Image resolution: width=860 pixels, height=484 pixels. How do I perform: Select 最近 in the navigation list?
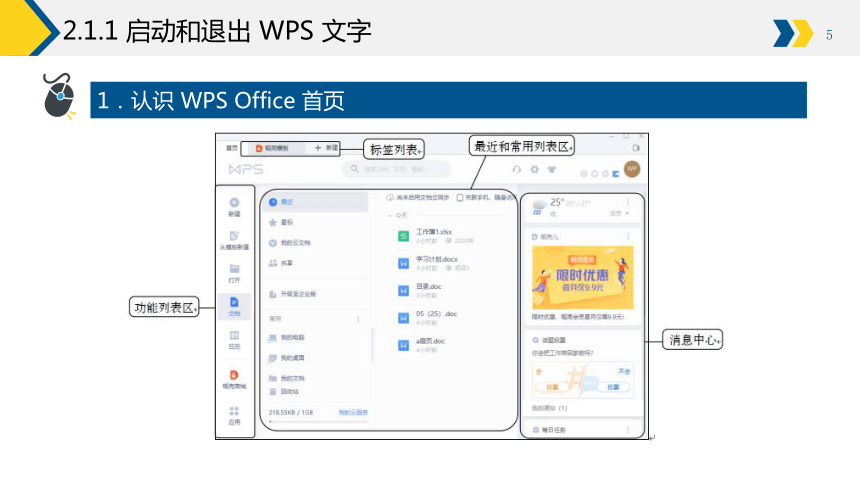click(316, 202)
